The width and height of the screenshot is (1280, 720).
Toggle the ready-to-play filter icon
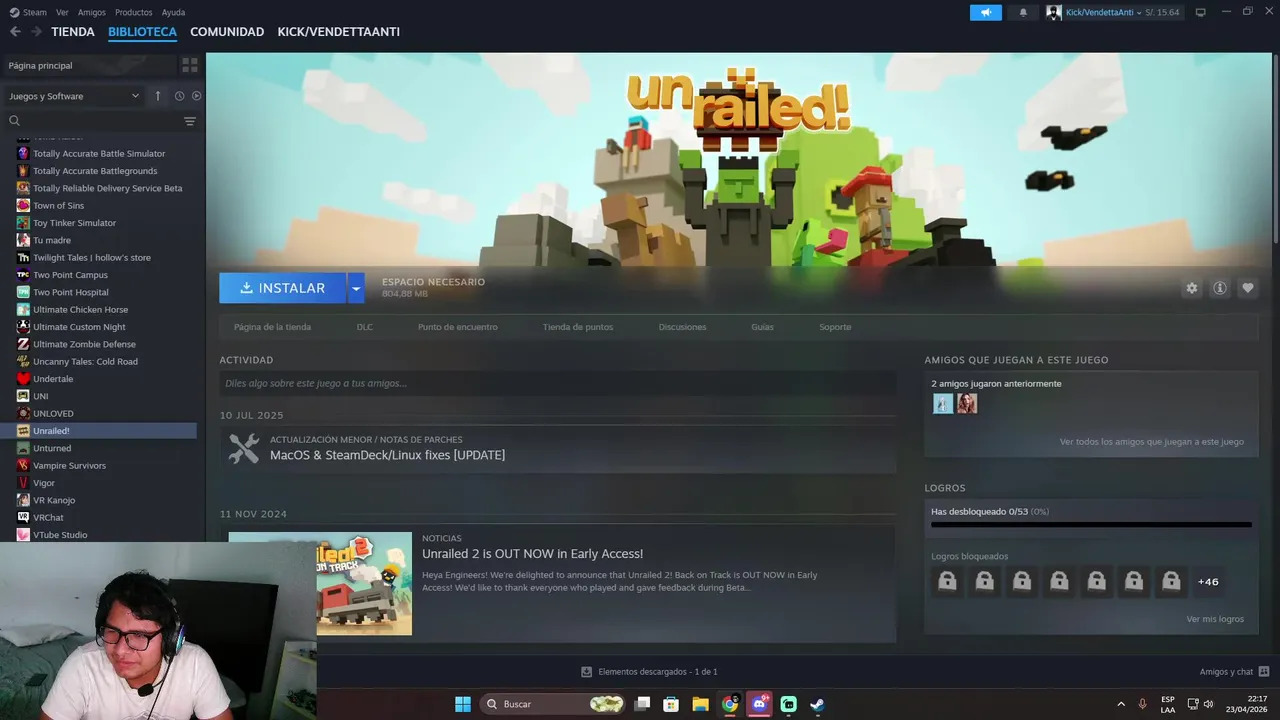pyautogui.click(x=197, y=96)
